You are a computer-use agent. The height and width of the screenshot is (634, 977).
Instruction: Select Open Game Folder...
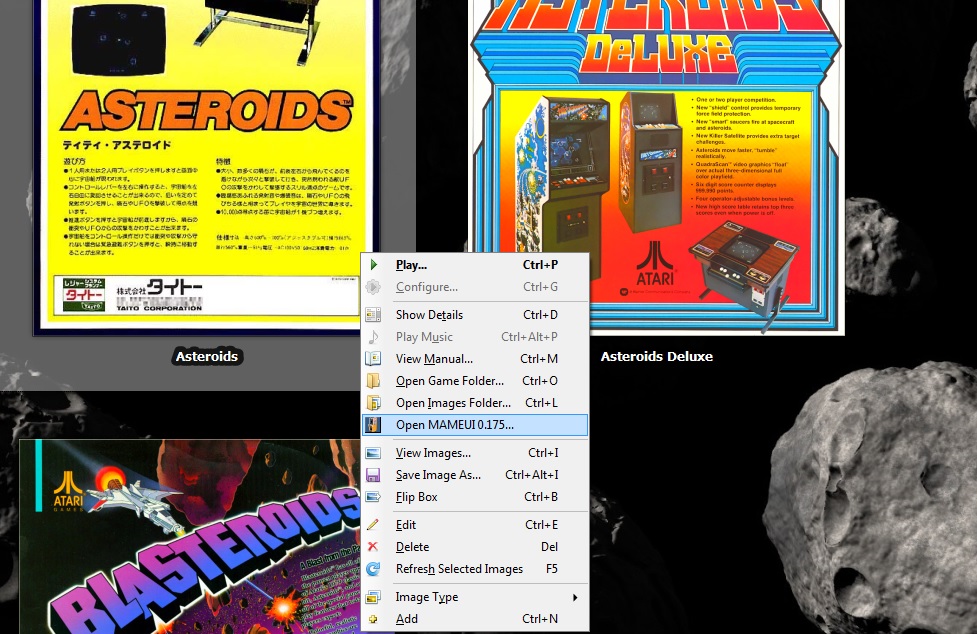point(475,381)
